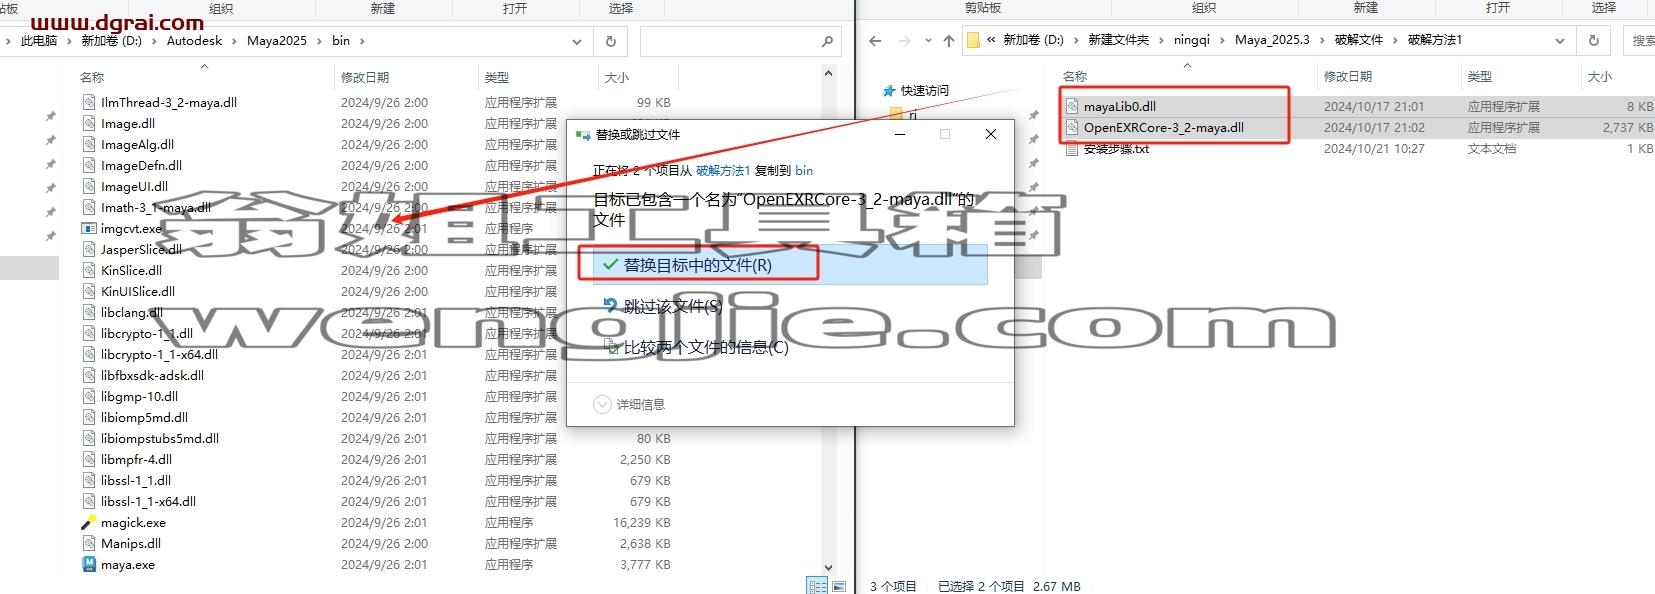Image resolution: width=1655 pixels, height=594 pixels.
Task: Expand chevron after Maya2025 in address bar
Action: tap(319, 41)
